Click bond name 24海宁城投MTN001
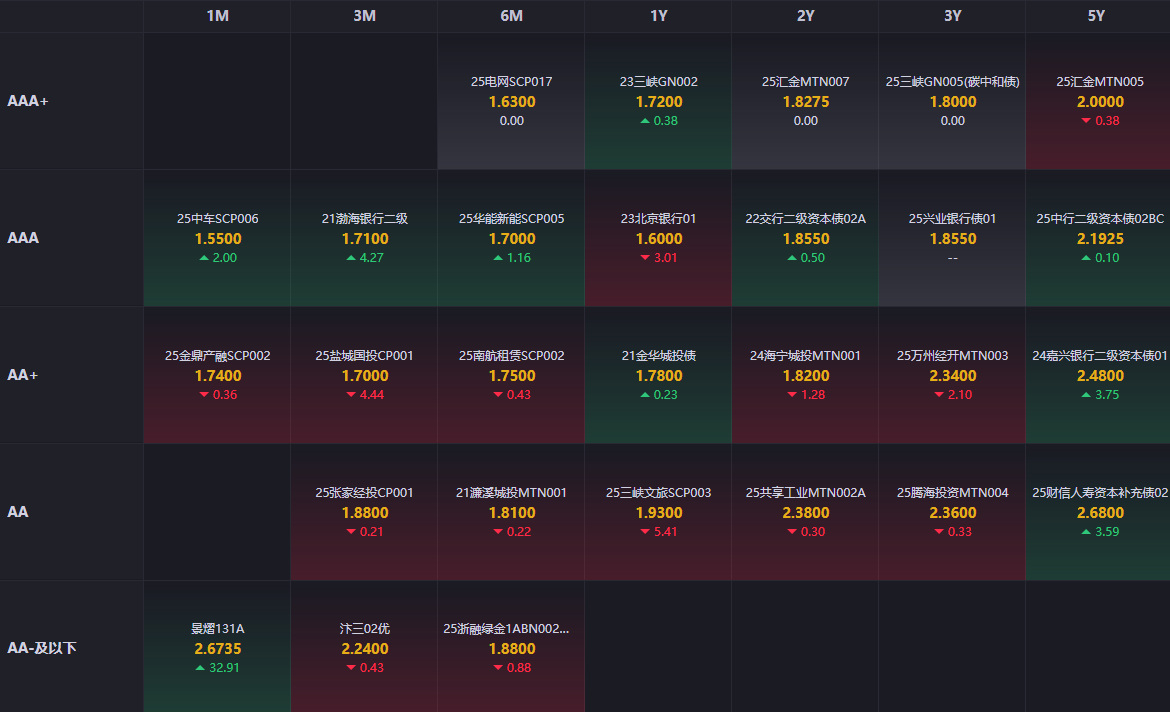 806,356
